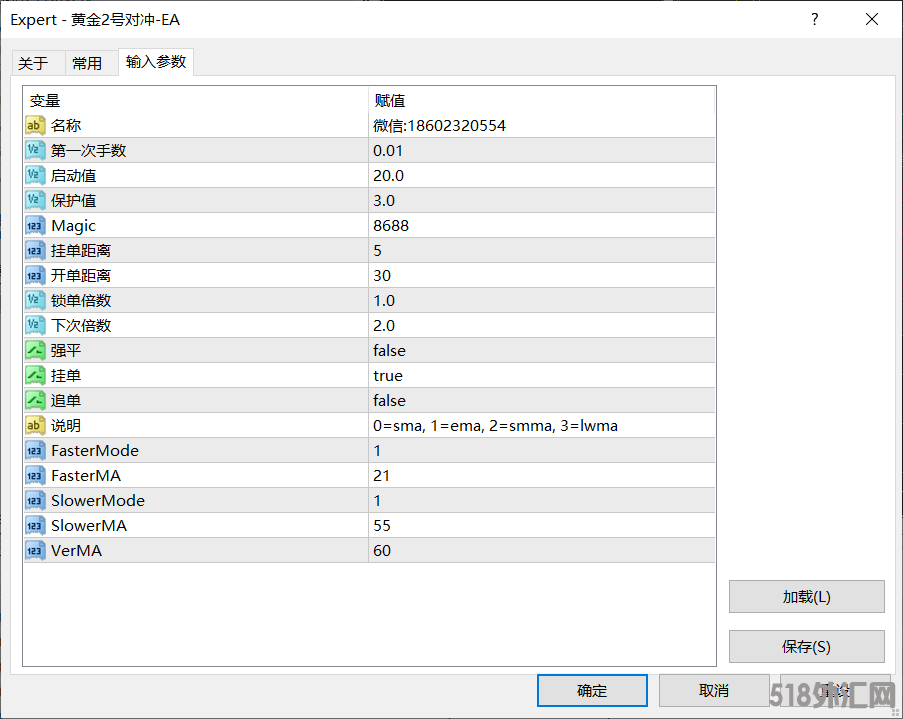Click the integer icon next to VerMA

coord(35,550)
